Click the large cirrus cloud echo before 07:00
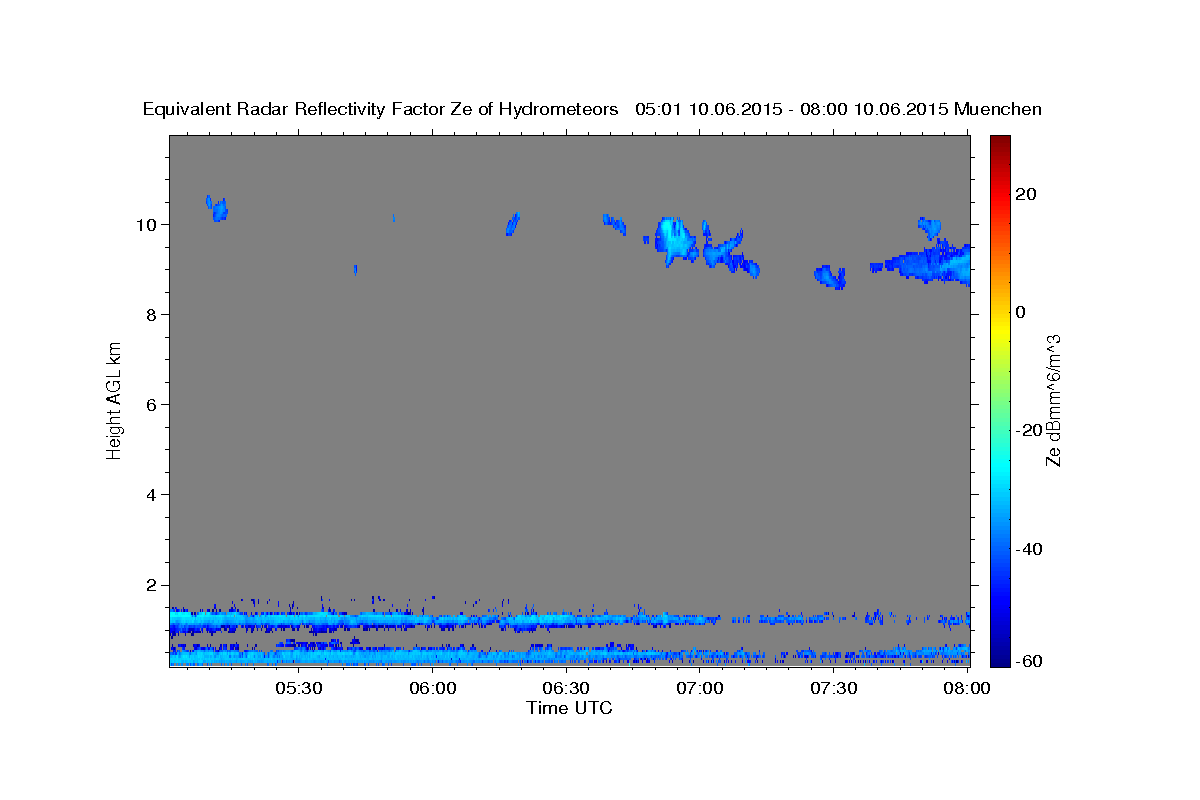Viewport: 1200px width, 800px height. pyautogui.click(x=675, y=241)
